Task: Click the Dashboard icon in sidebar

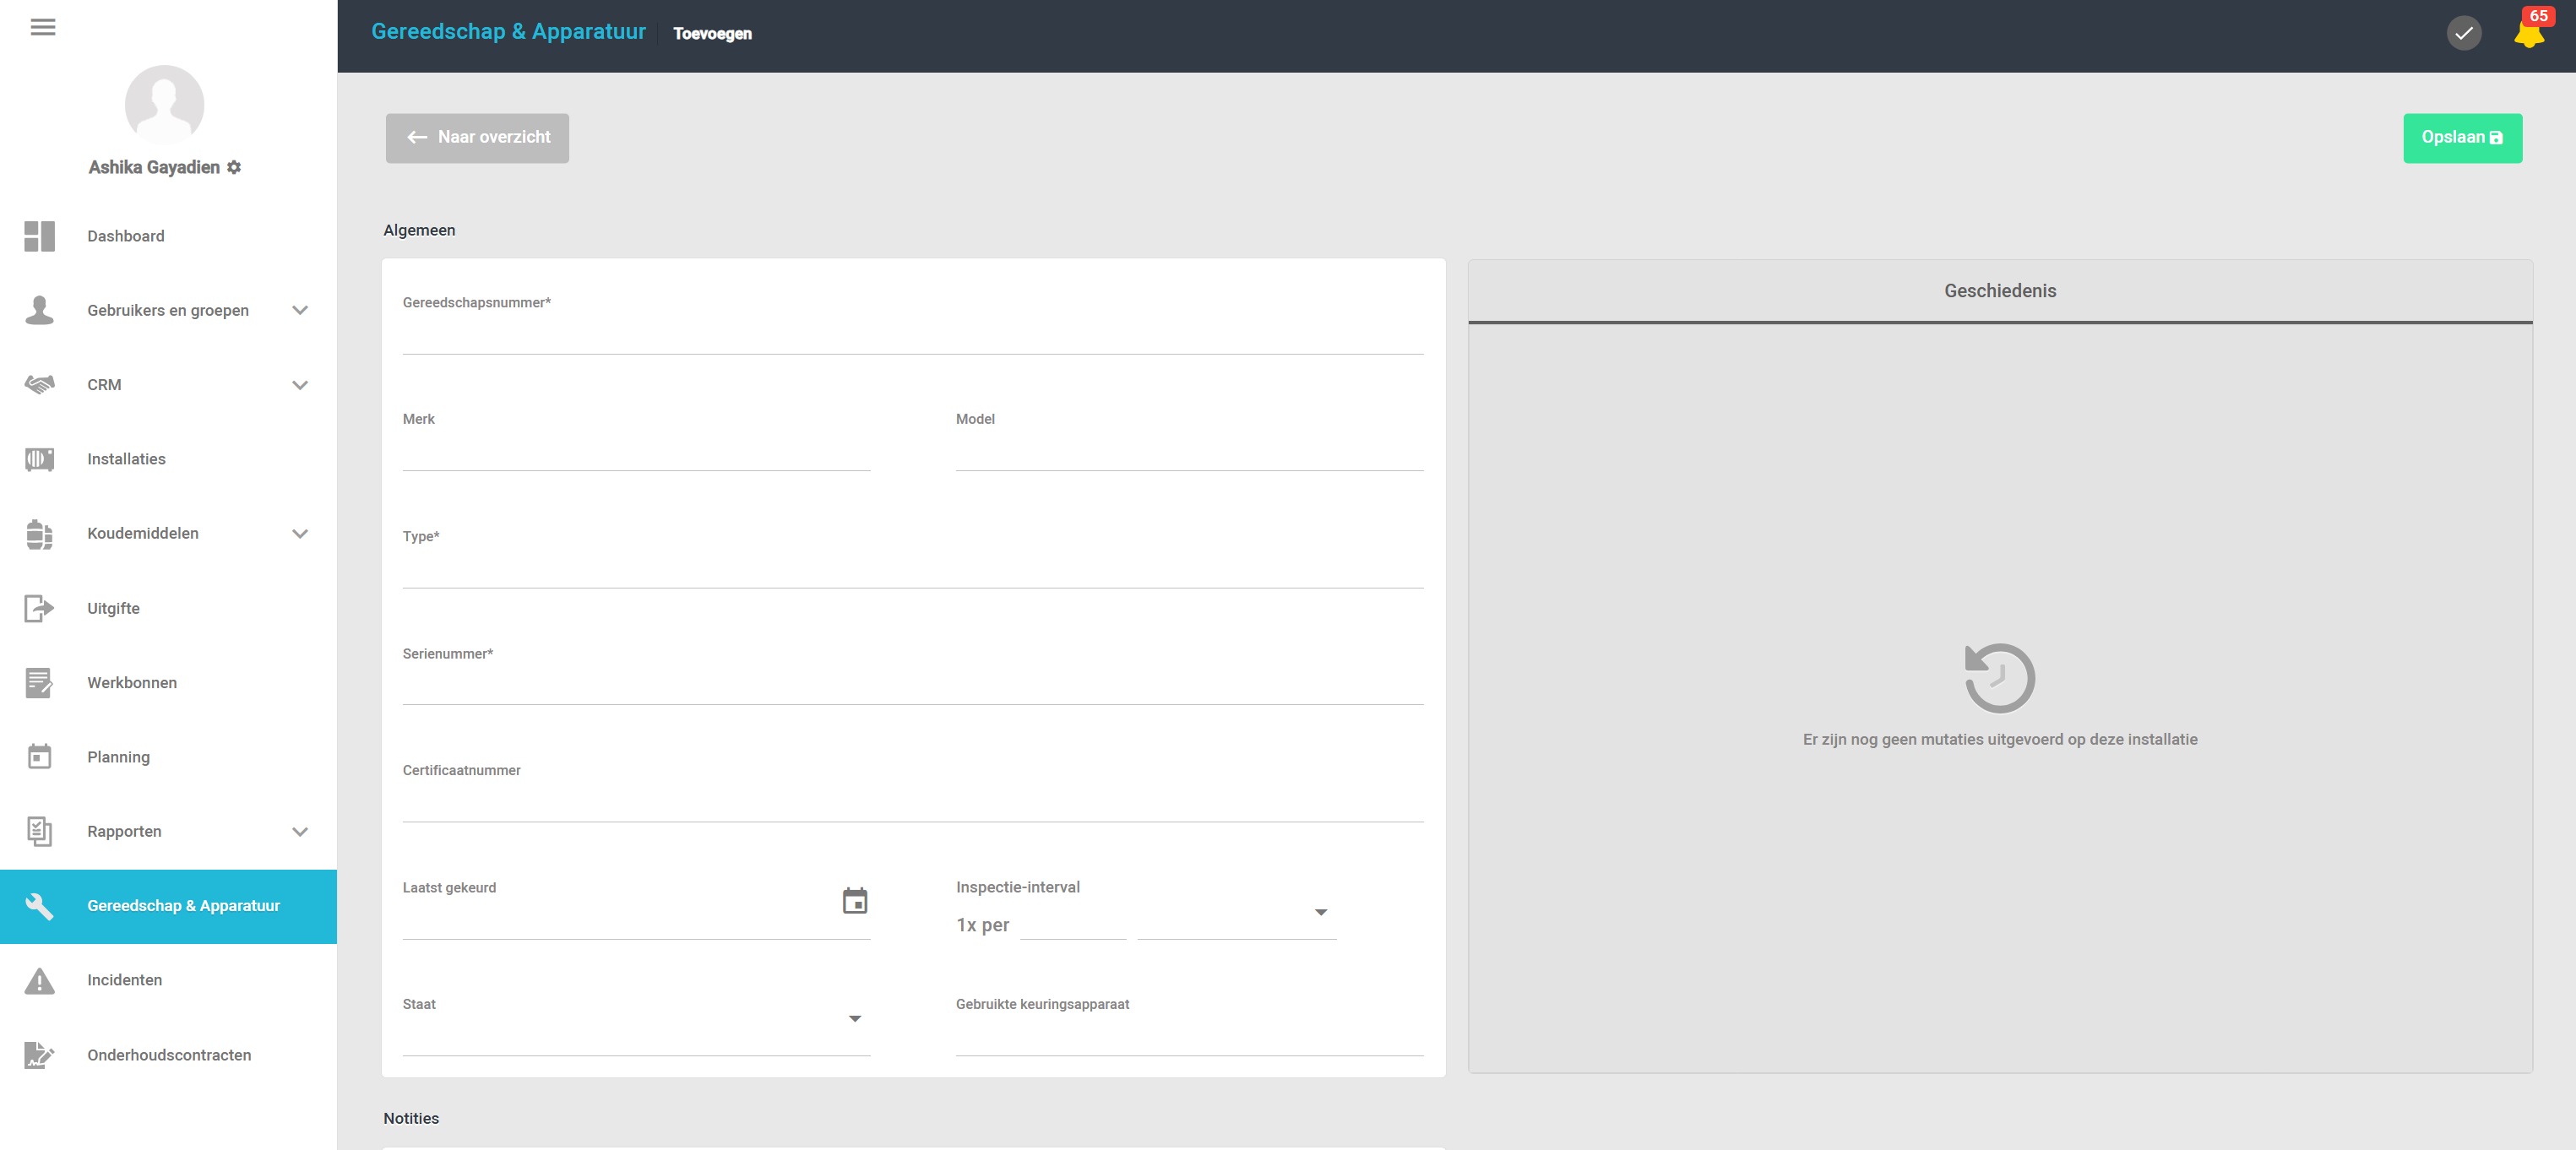Action: coord(39,236)
